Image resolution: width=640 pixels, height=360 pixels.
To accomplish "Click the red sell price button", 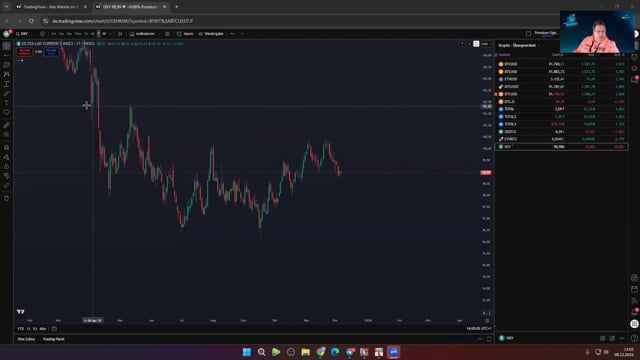I will coord(24,52).
